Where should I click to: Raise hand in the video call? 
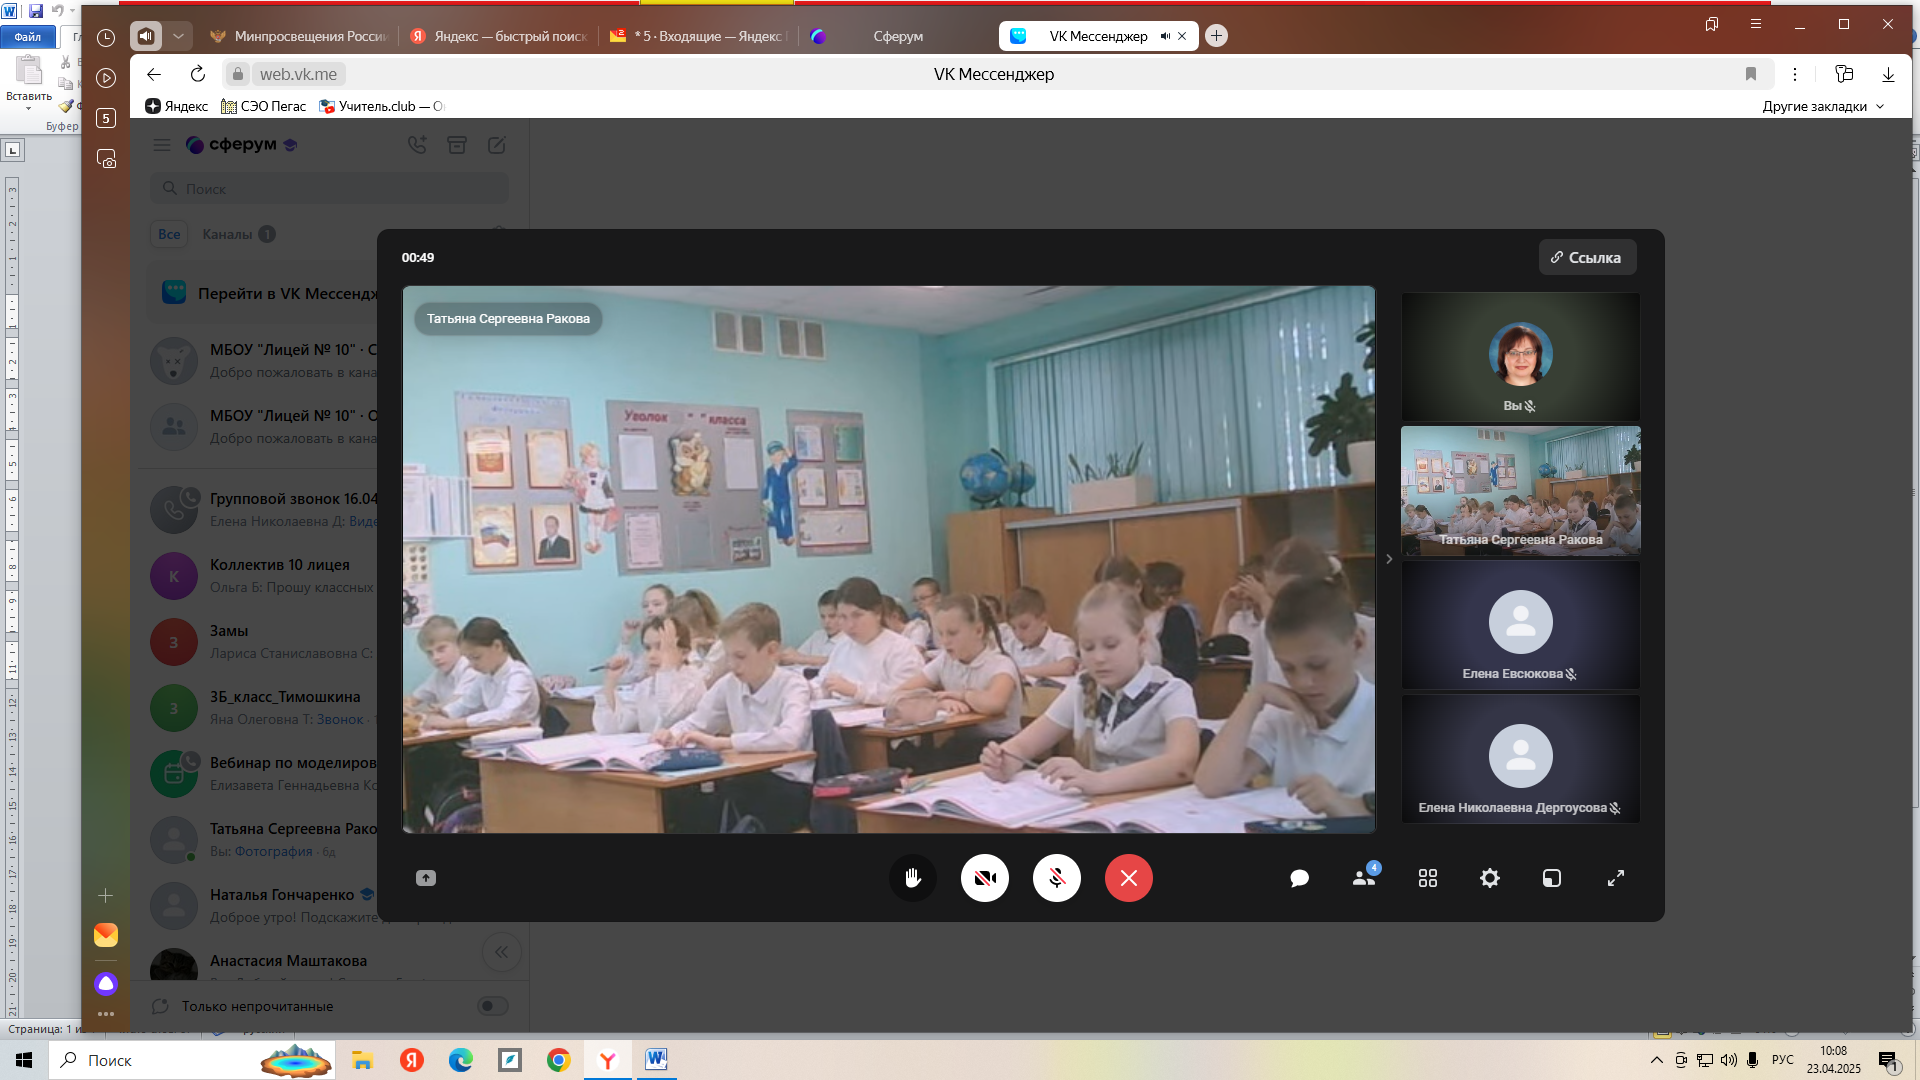(x=912, y=878)
